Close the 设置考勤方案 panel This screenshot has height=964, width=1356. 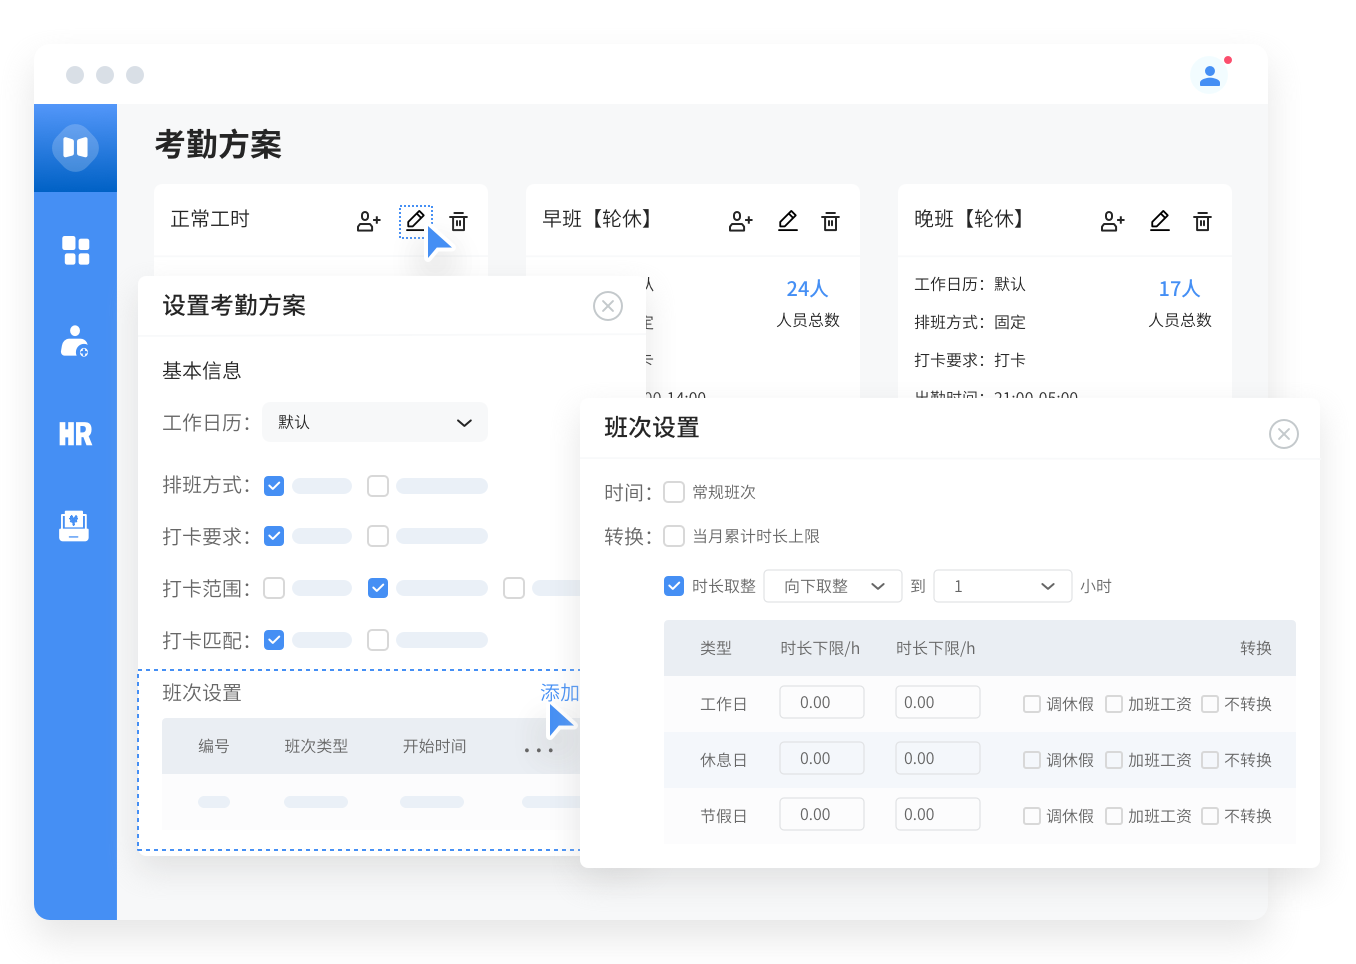click(x=608, y=306)
